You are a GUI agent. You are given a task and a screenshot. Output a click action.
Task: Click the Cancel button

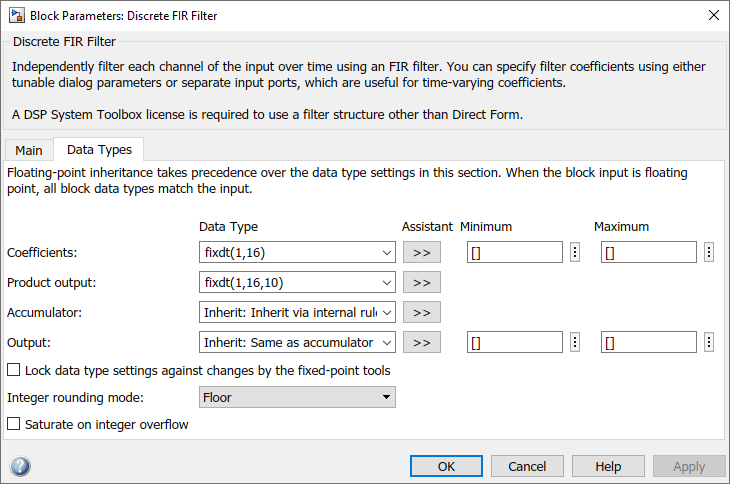[527, 466]
